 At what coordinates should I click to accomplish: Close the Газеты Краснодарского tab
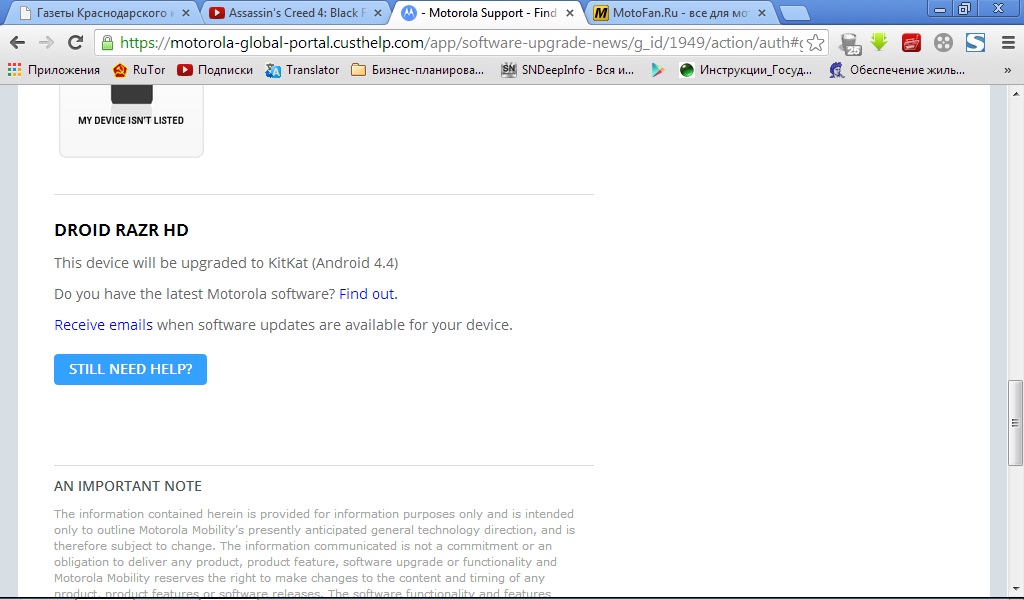pyautogui.click(x=185, y=13)
